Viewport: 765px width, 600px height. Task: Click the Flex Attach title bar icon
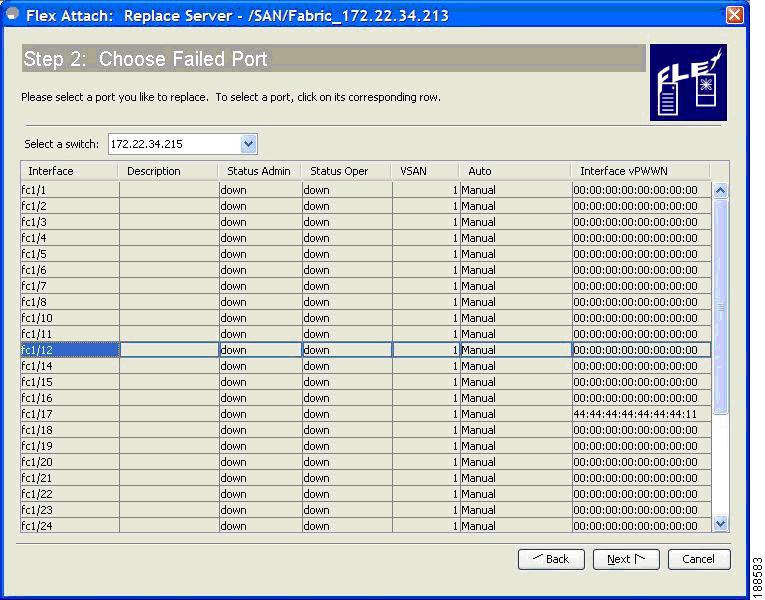click(12, 14)
